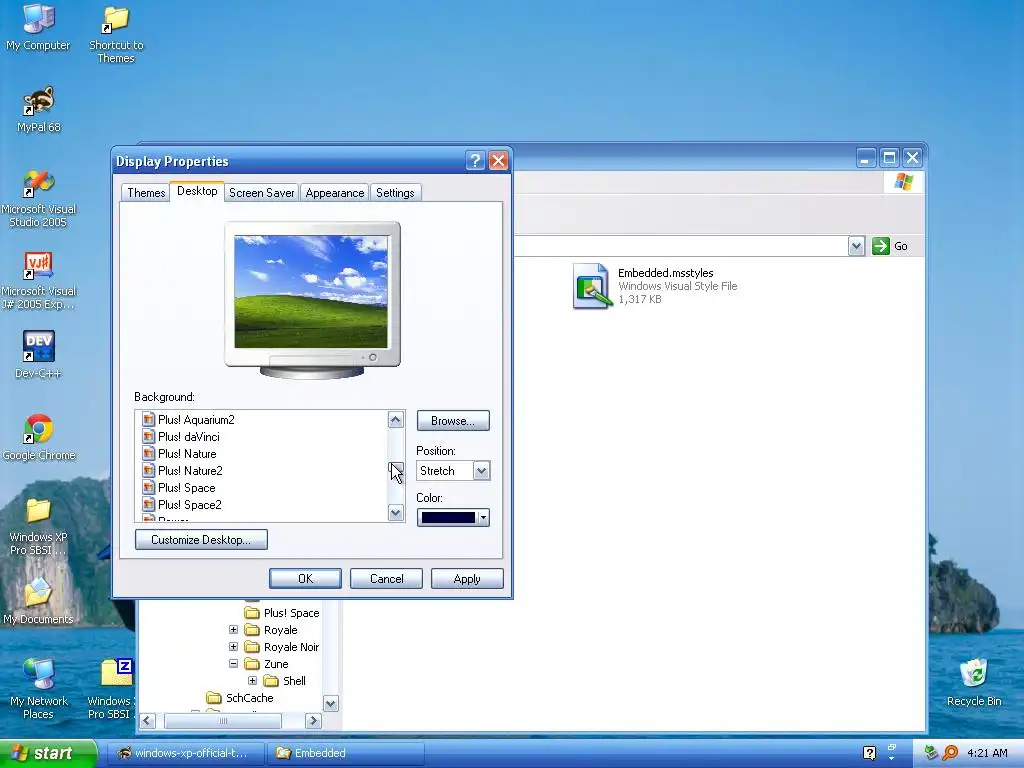Switch to the Settings tab
The image size is (1024, 768).
pos(395,193)
